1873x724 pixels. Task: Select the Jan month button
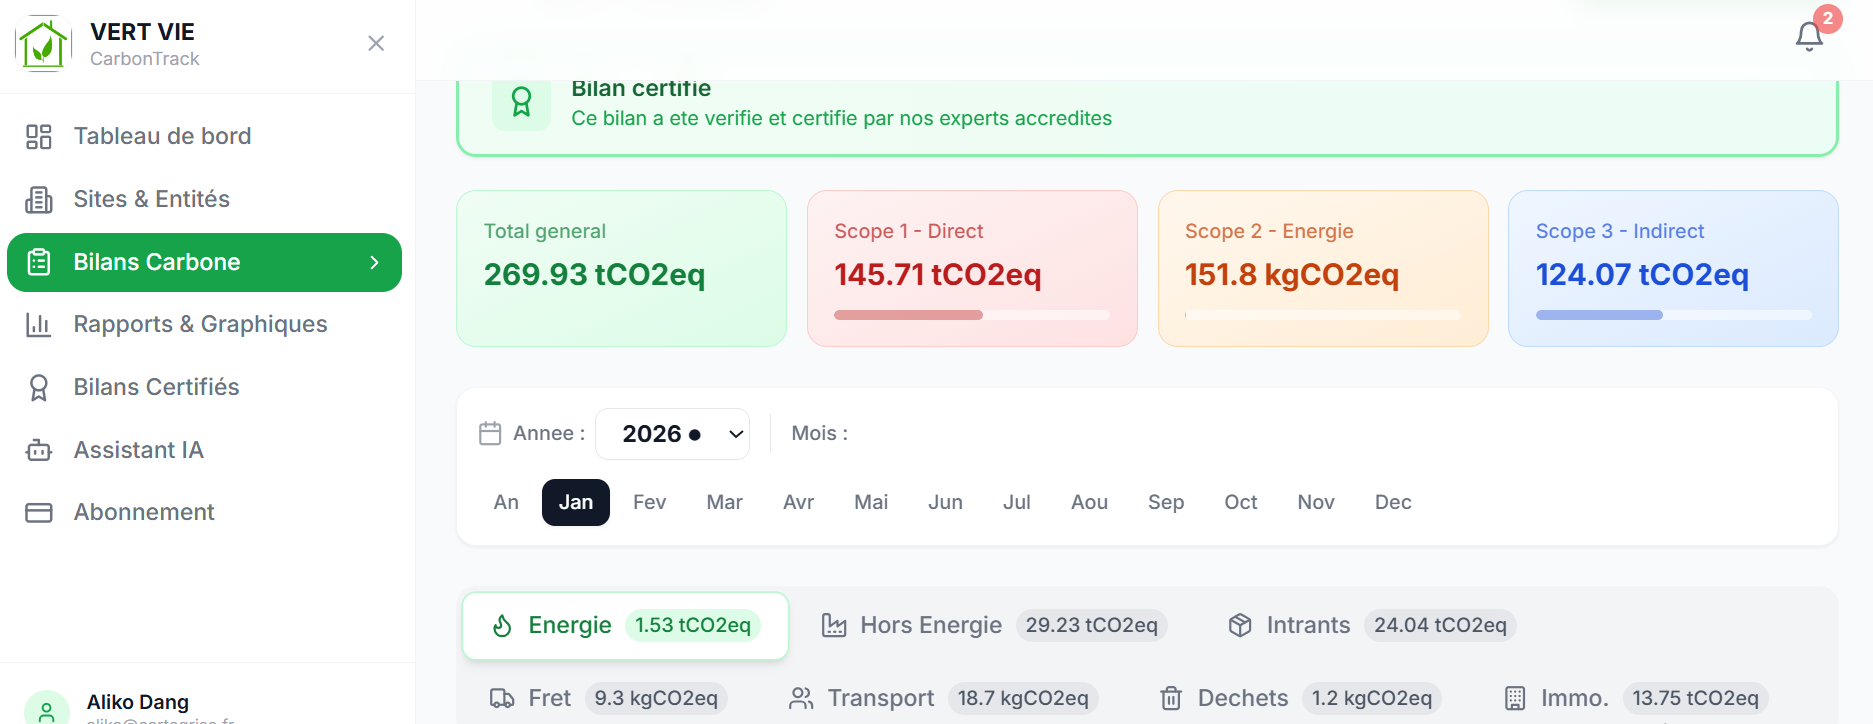coord(576,502)
